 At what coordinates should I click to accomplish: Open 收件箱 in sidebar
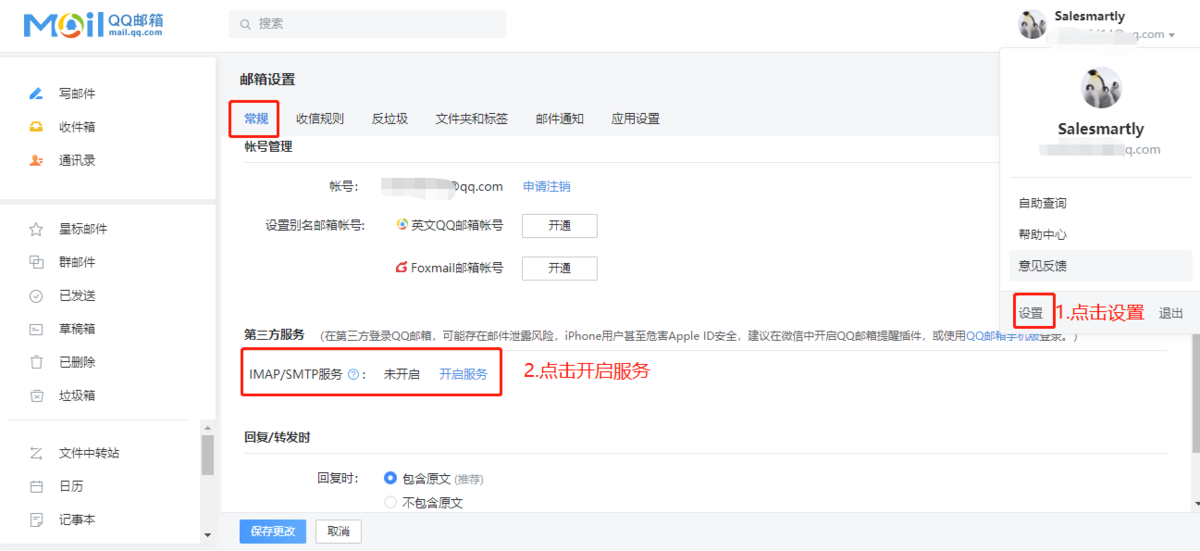click(77, 127)
